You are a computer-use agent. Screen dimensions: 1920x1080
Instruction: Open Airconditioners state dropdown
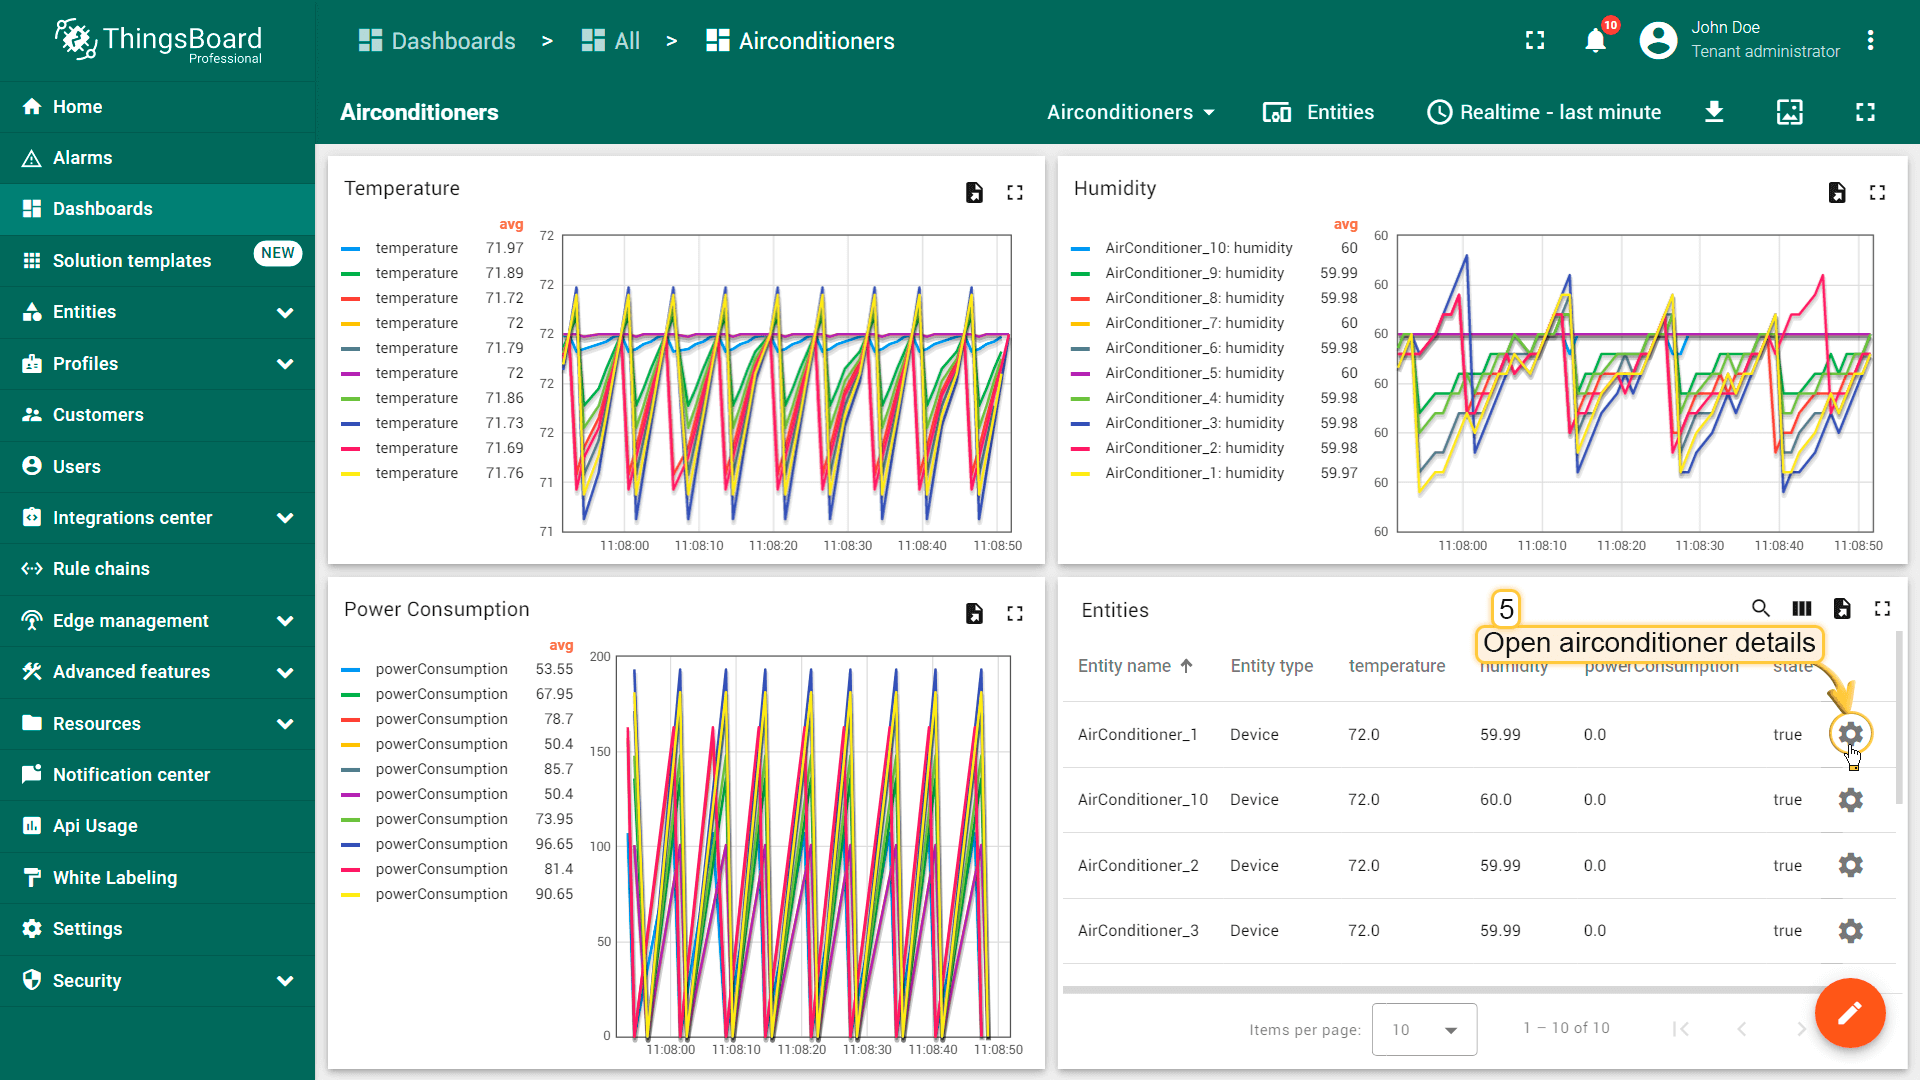point(1130,112)
